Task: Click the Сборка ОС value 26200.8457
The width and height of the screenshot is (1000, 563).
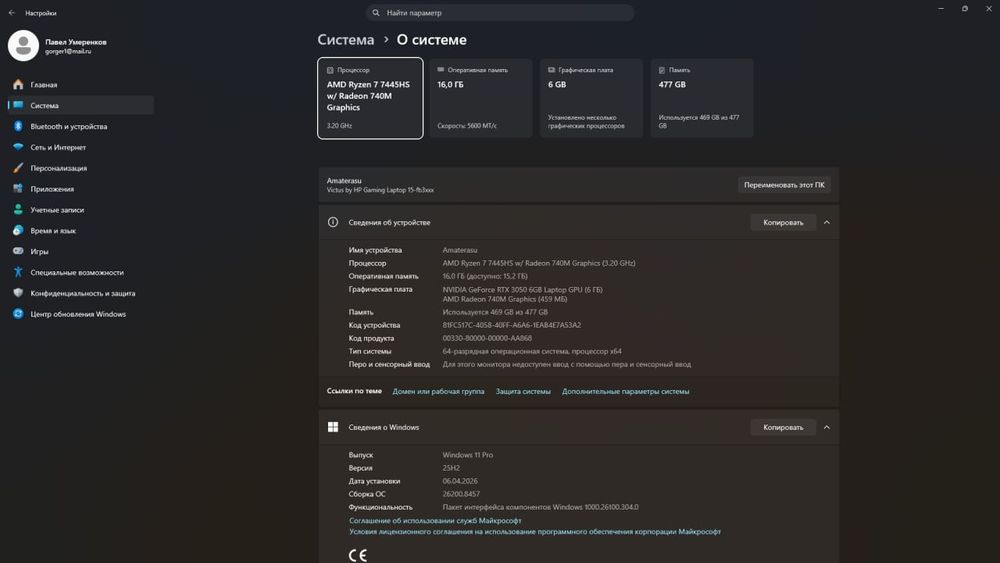Action: tap(461, 494)
